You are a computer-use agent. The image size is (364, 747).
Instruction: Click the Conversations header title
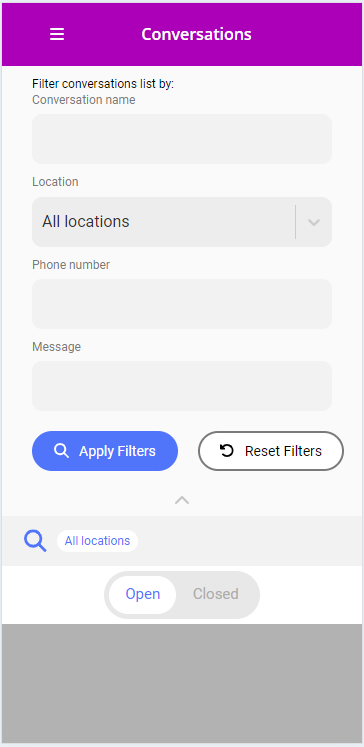[x=196, y=34]
